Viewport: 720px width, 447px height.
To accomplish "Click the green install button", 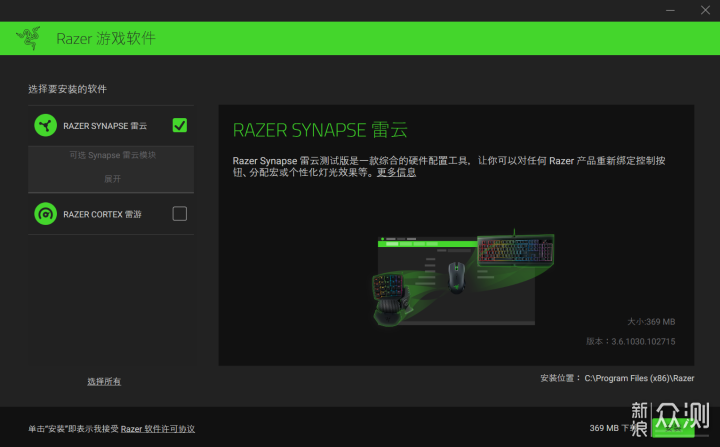I will [x=673, y=428].
